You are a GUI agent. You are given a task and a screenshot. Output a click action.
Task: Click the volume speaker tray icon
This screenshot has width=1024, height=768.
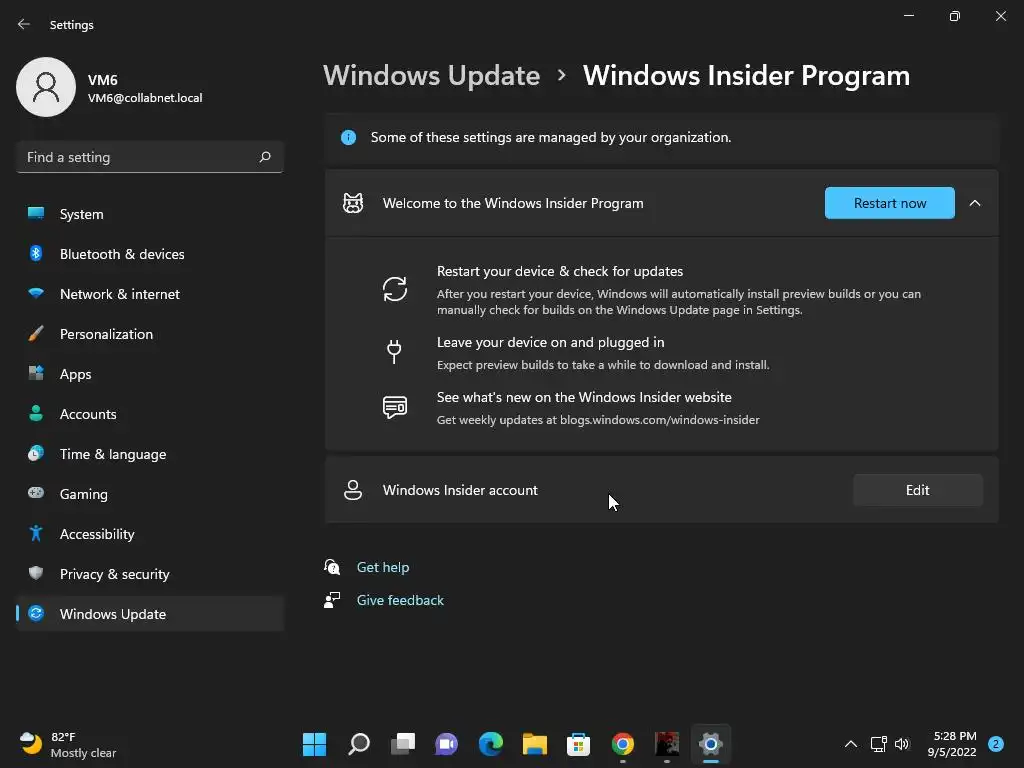tap(902, 744)
